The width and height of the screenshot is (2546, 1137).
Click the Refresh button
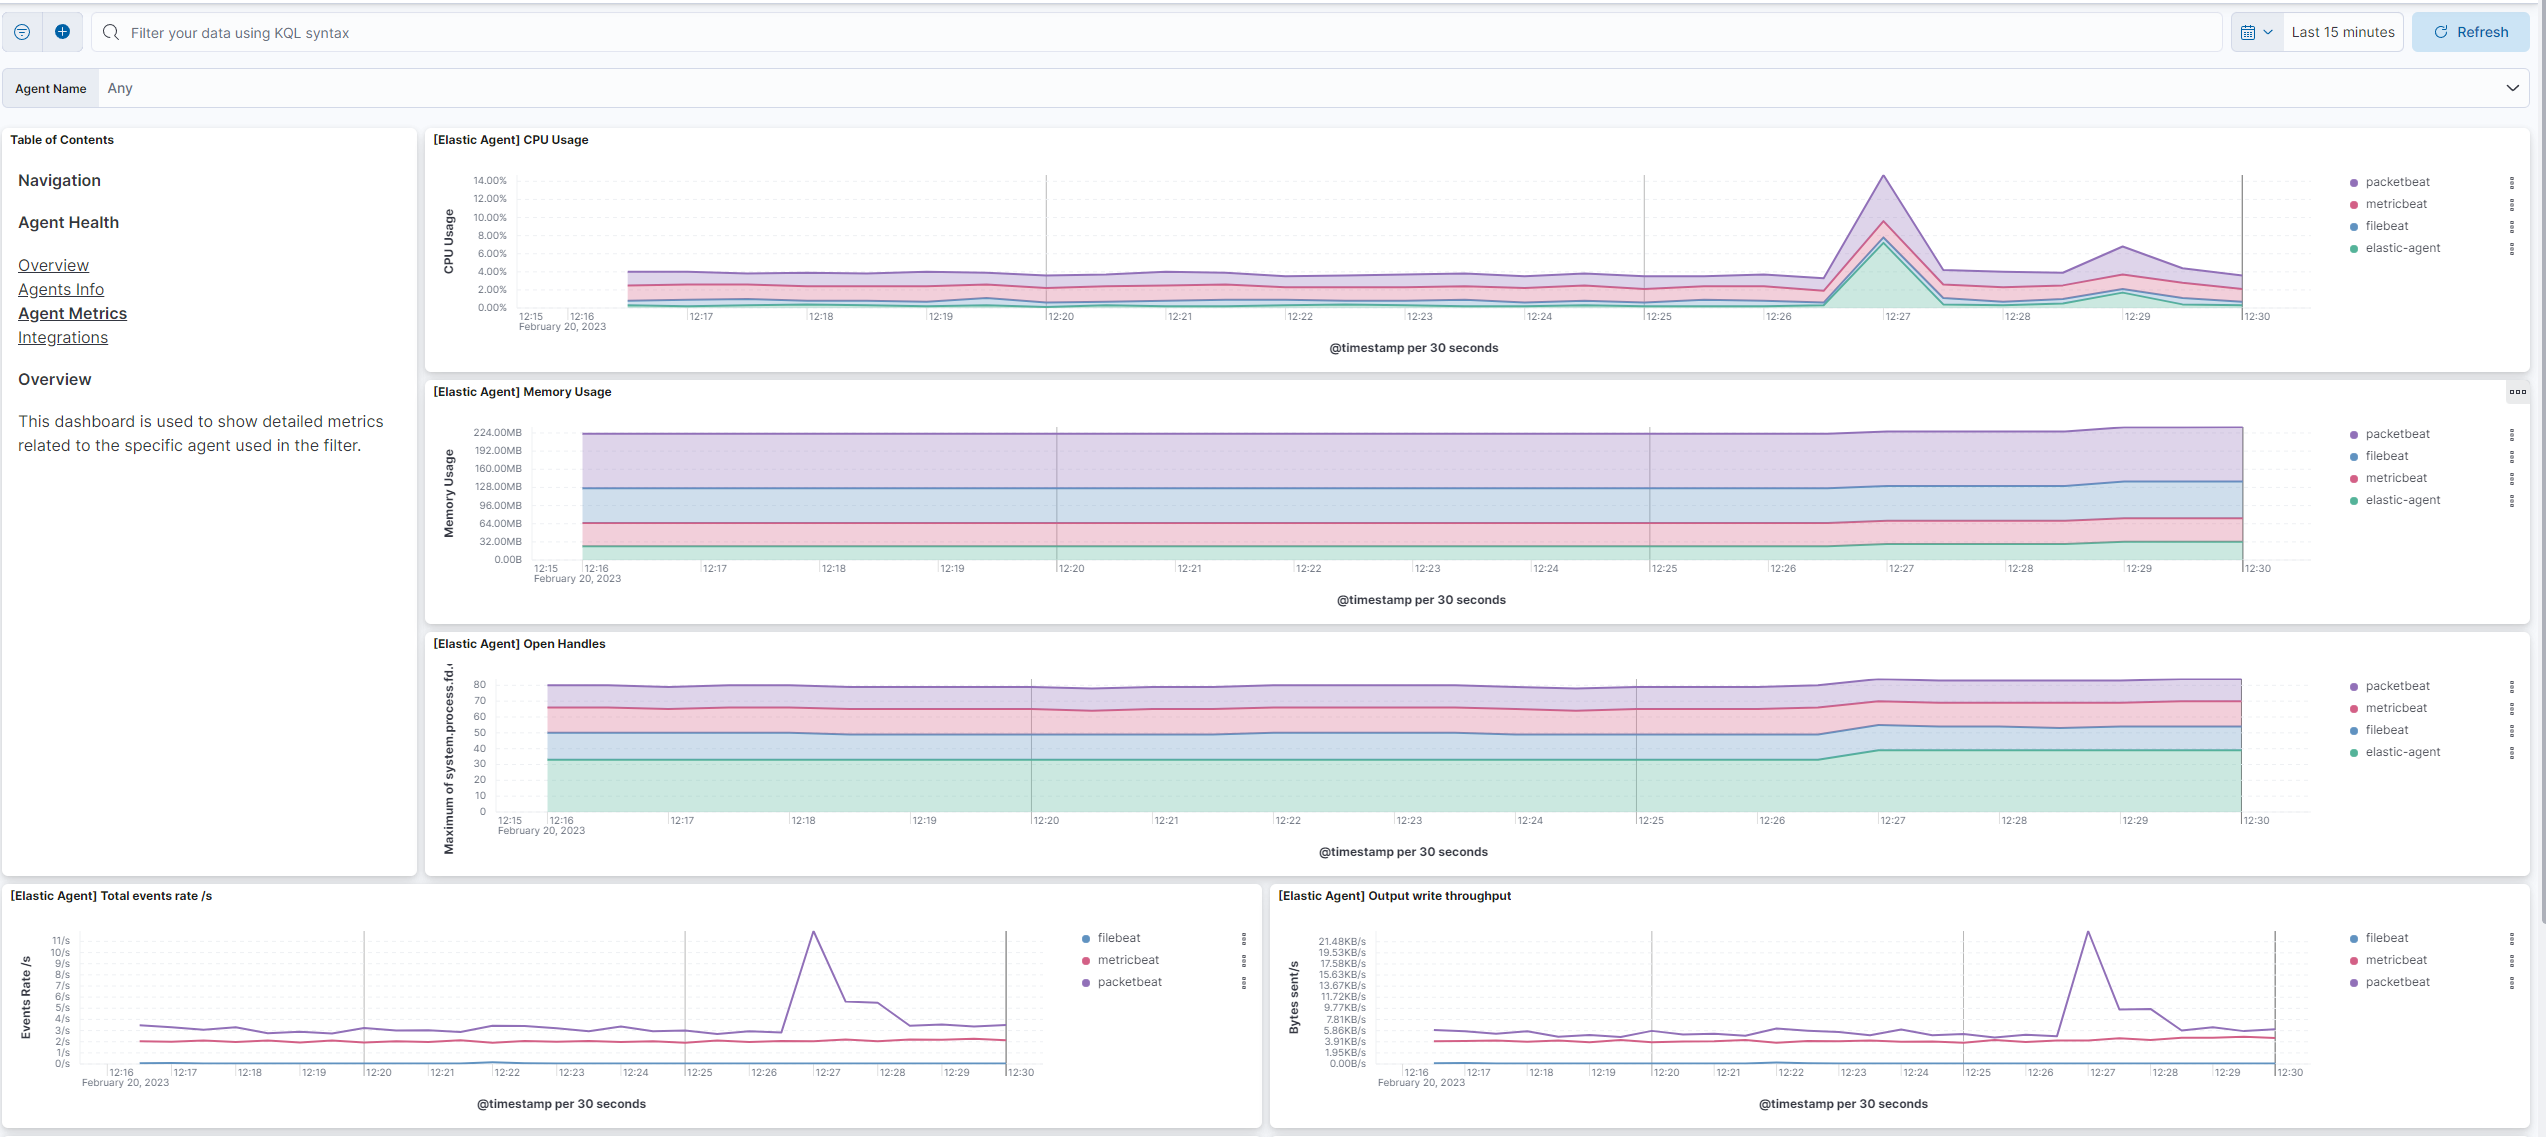click(2470, 31)
